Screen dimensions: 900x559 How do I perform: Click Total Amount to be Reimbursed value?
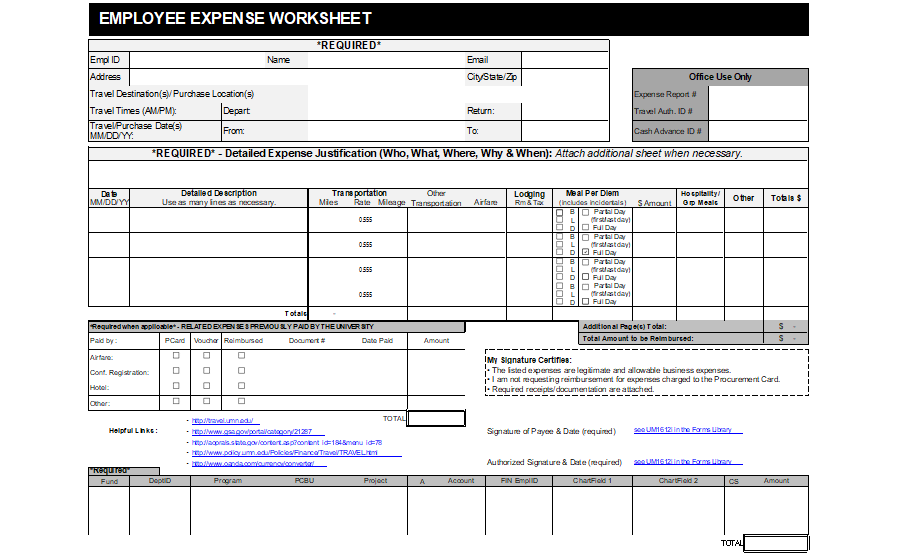(x=786, y=339)
